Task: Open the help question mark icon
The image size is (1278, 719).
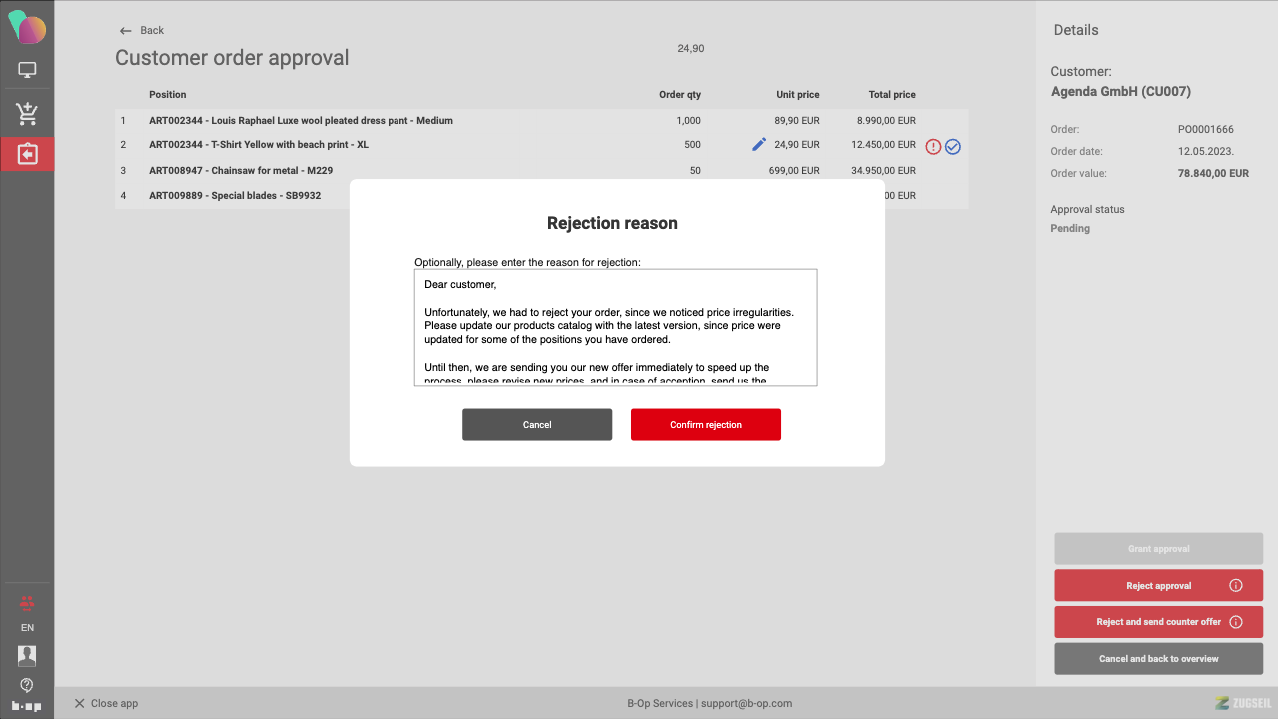Action: [x=27, y=685]
